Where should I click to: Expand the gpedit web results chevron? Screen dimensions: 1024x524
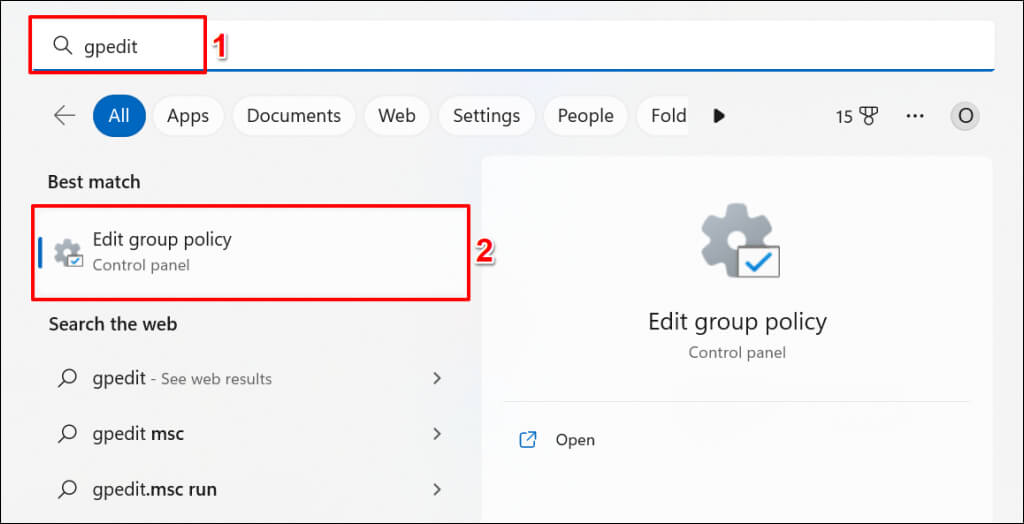(437, 378)
